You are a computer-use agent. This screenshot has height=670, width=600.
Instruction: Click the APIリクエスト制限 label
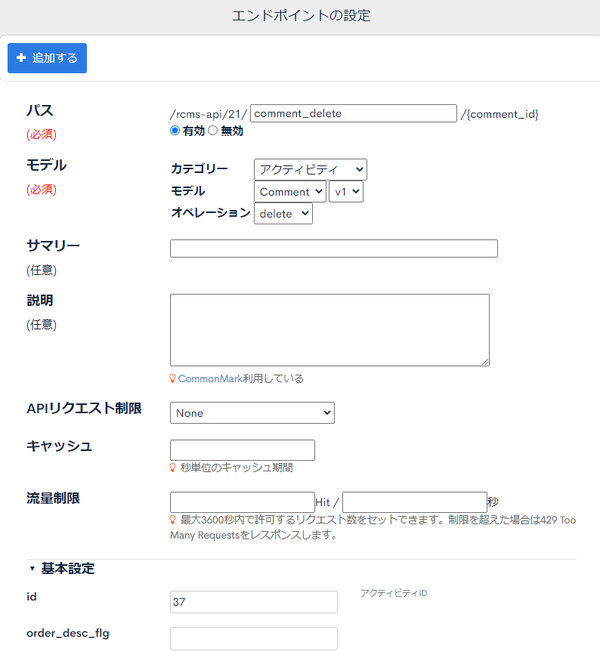point(84,408)
